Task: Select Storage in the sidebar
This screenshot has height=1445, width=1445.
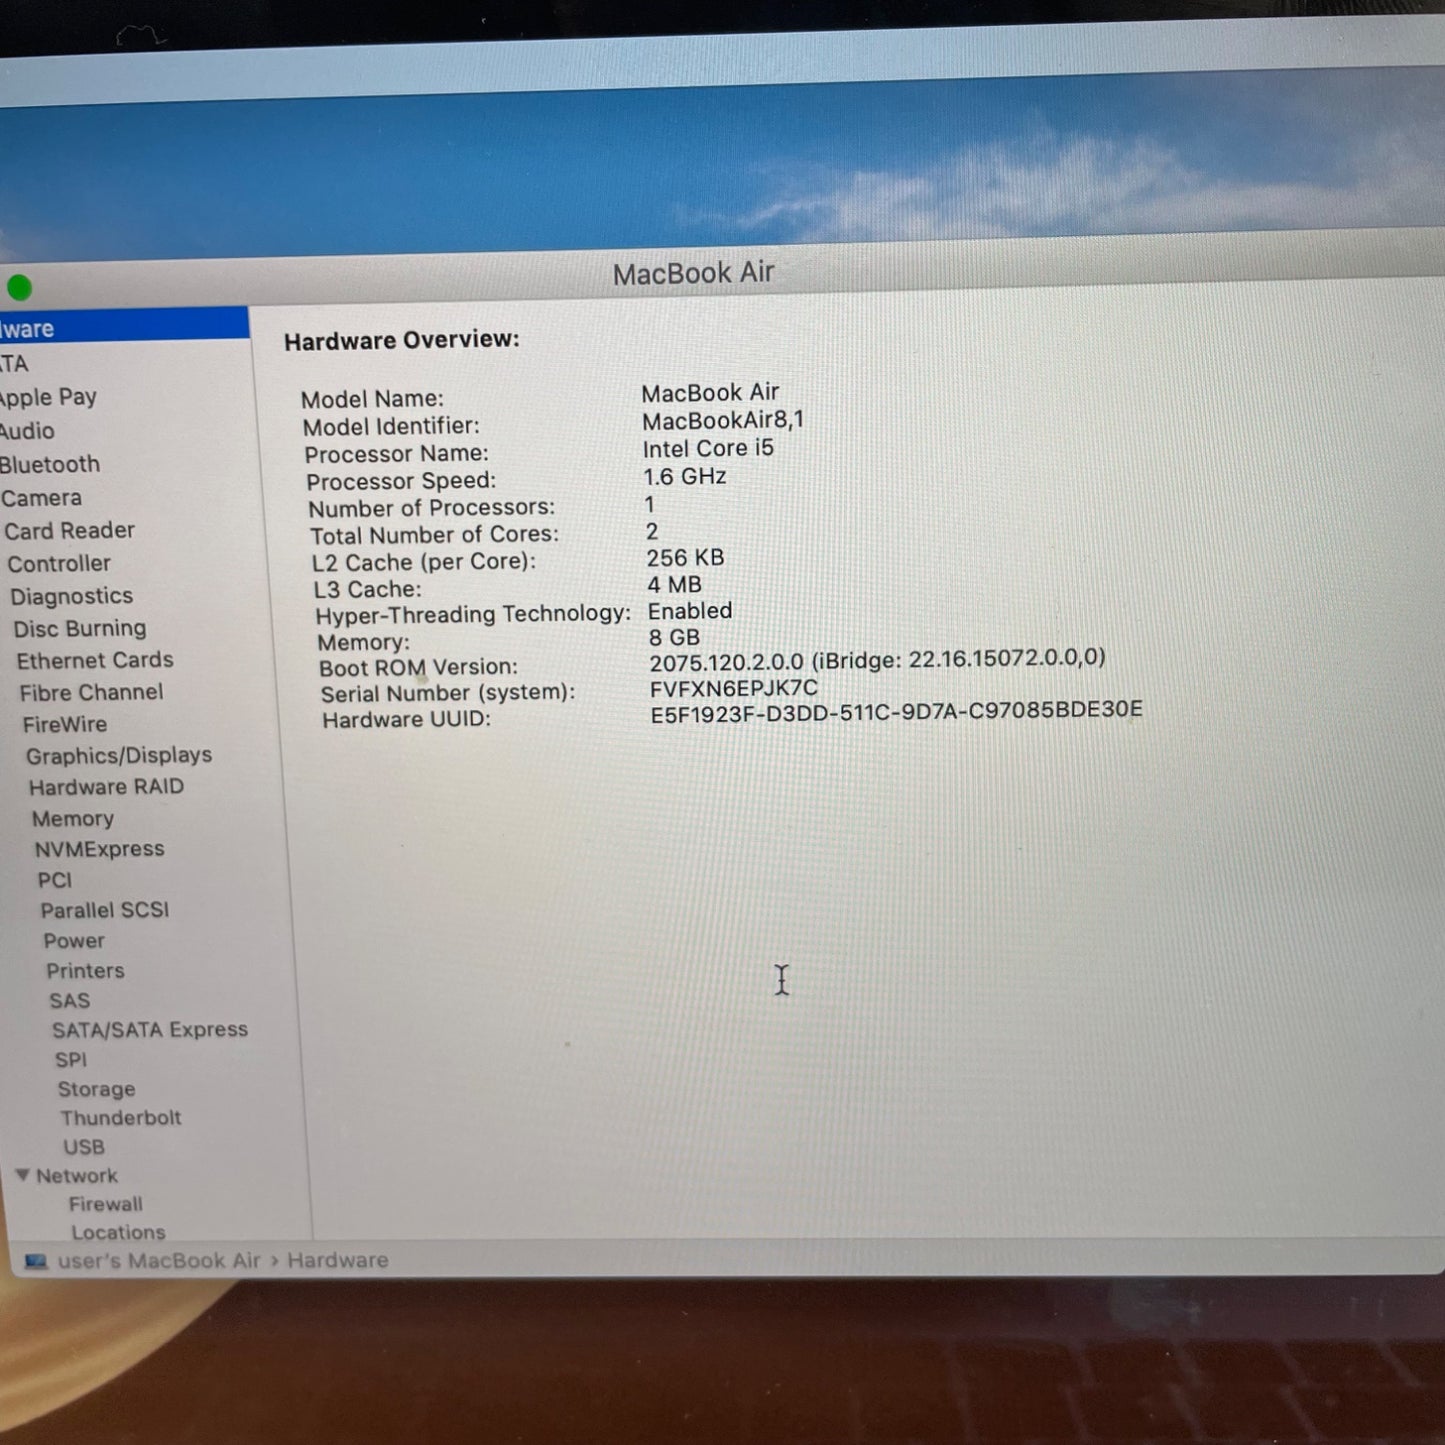Action: tap(96, 1089)
